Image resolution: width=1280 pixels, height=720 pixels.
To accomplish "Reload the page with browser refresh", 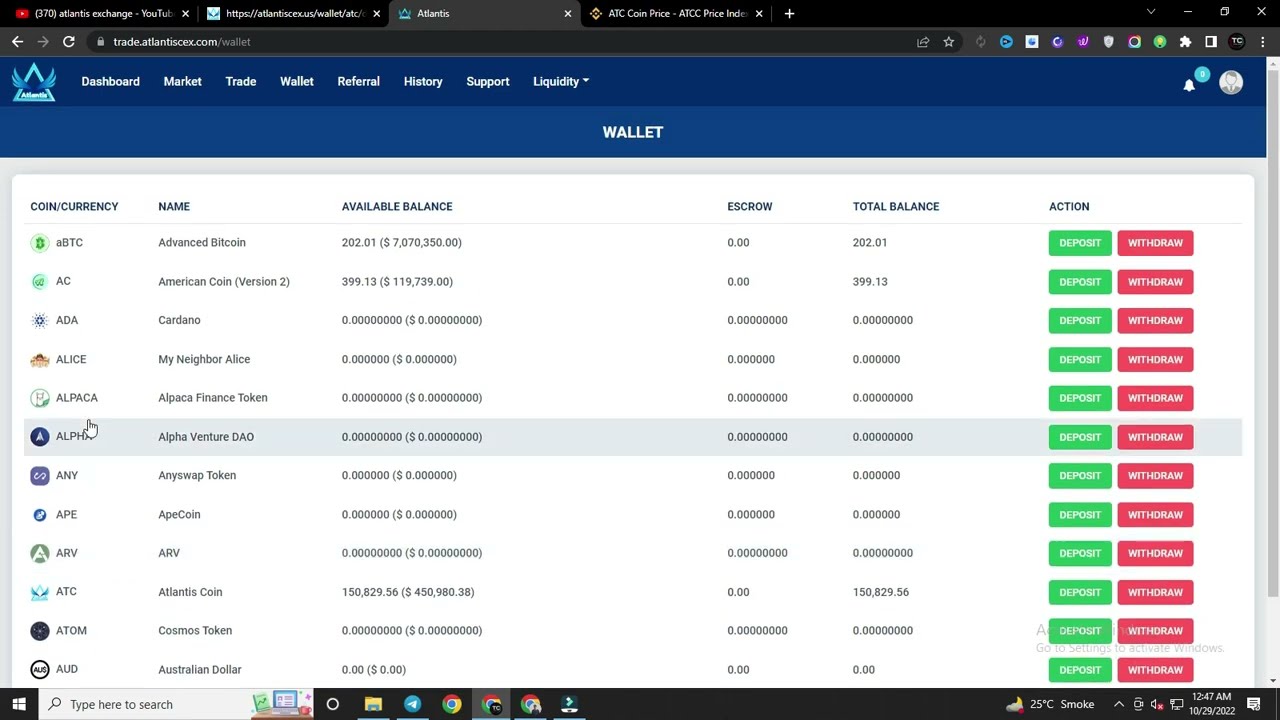I will (x=69, y=42).
